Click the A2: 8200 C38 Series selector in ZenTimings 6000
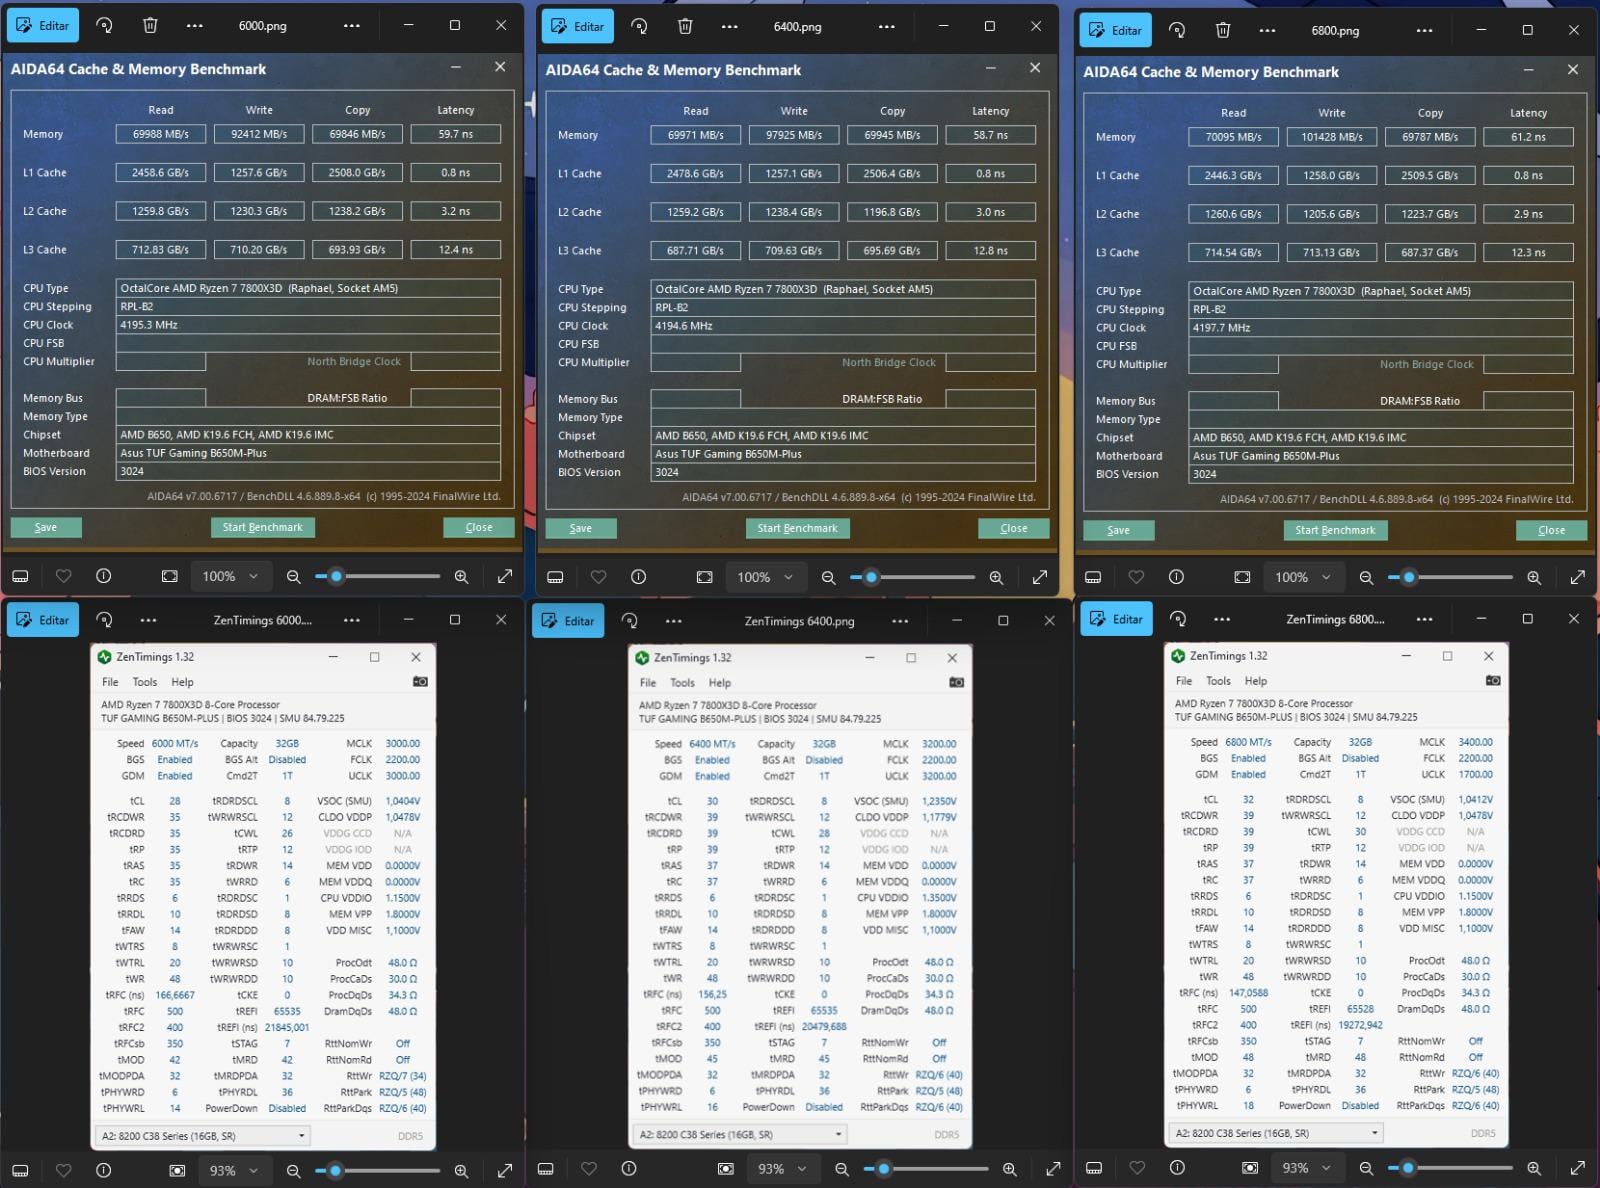The height and width of the screenshot is (1188, 1600). (x=203, y=1136)
